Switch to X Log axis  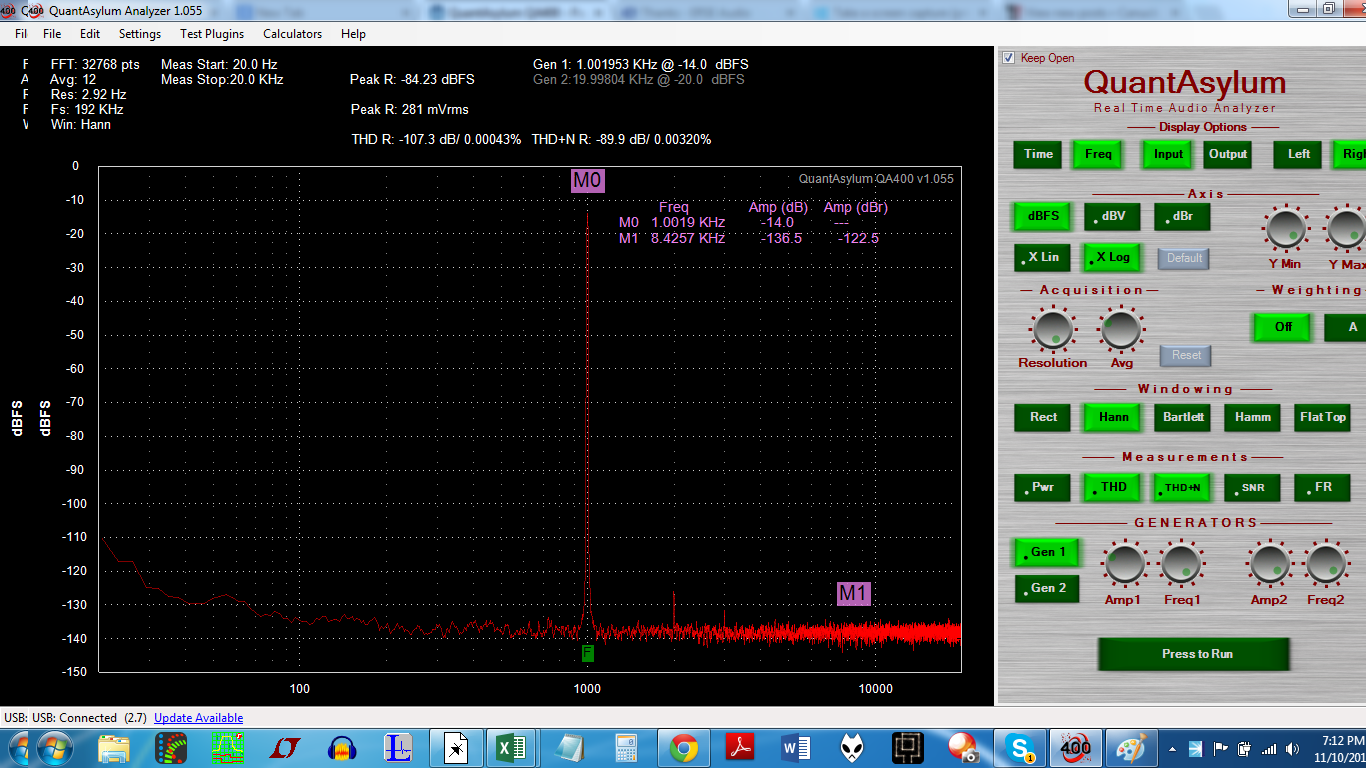tap(1113, 257)
